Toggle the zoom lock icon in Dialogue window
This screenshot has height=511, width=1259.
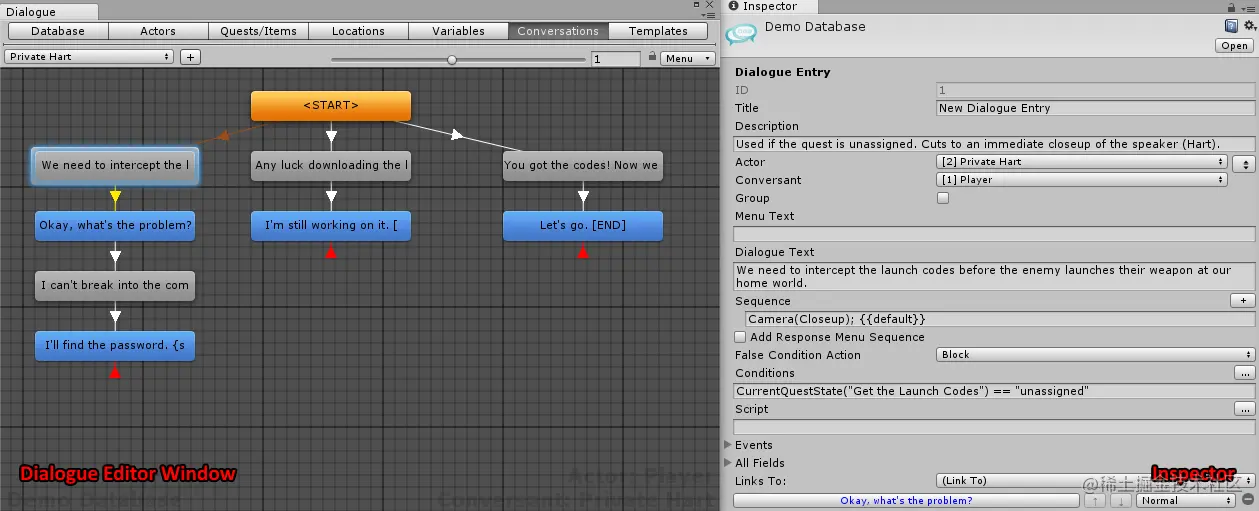(x=652, y=57)
